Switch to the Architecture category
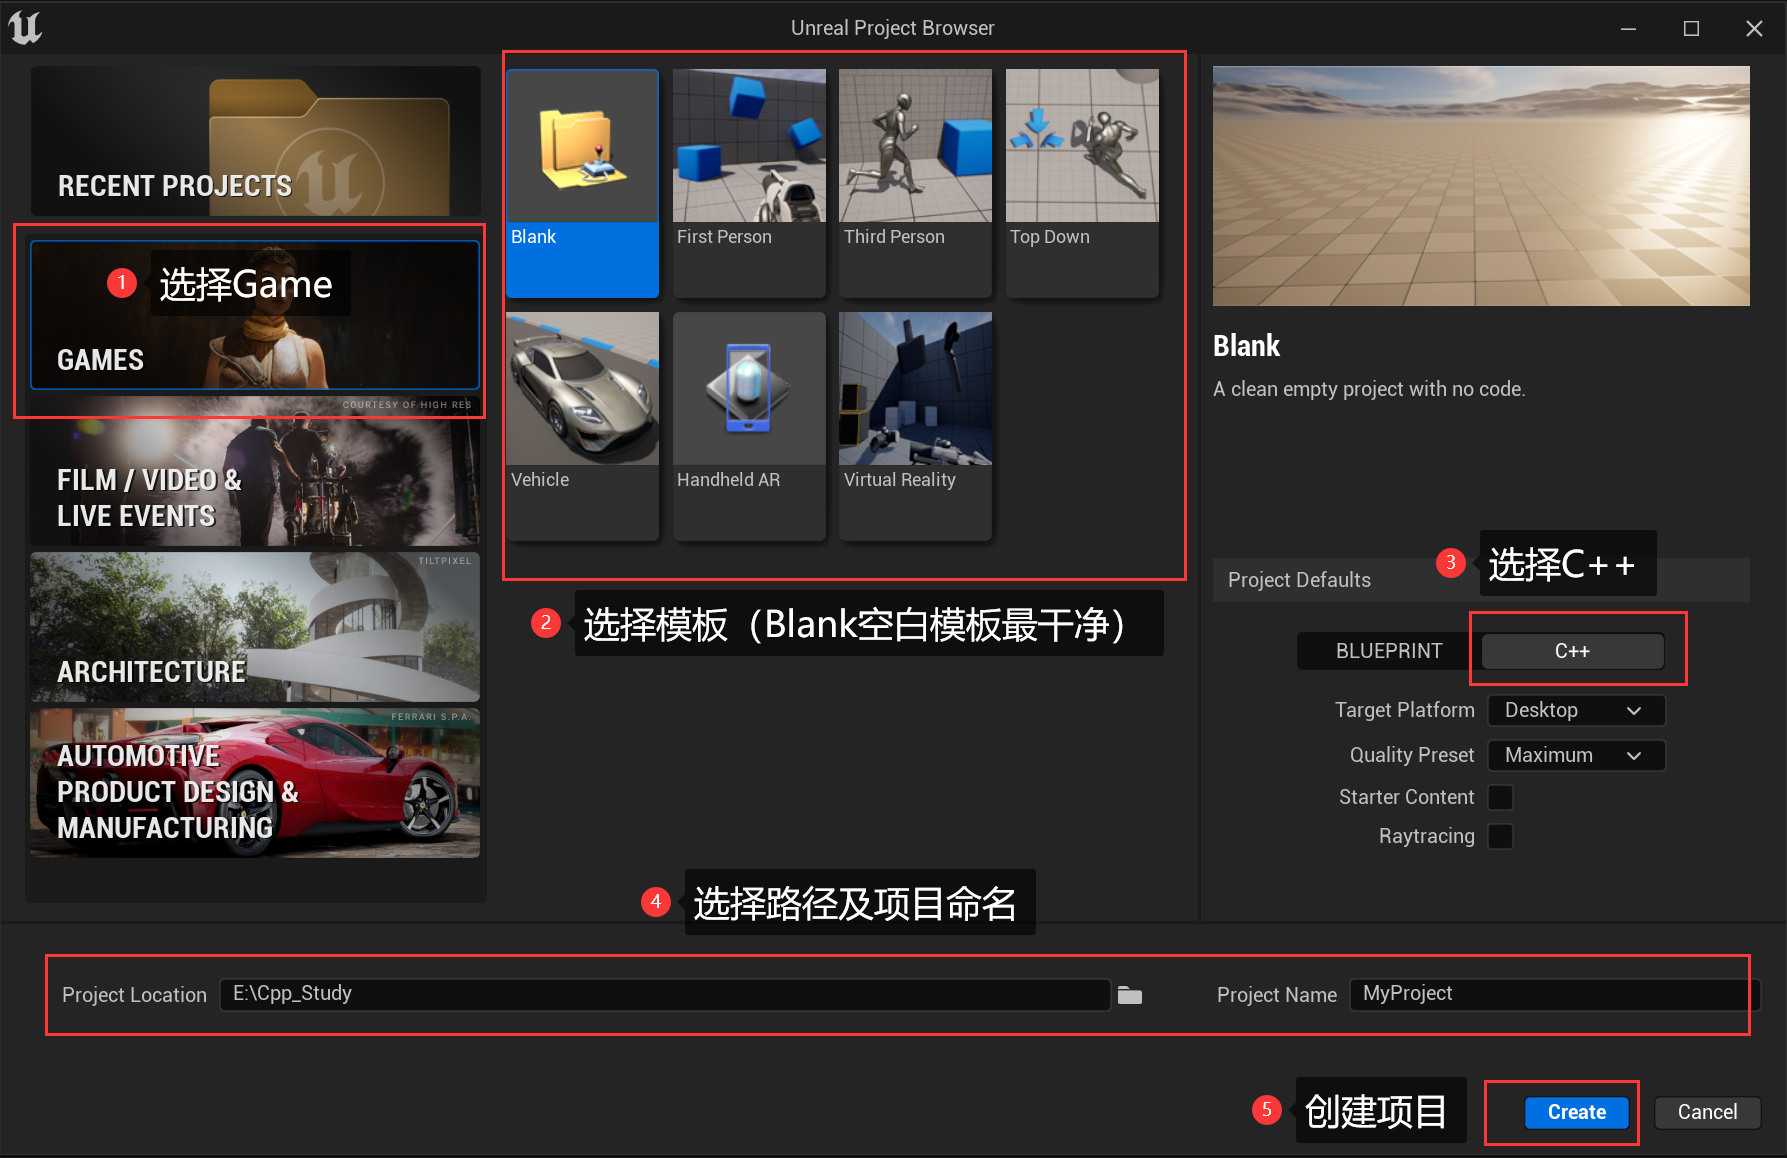Screen dimensions: 1787x1158 (255, 627)
